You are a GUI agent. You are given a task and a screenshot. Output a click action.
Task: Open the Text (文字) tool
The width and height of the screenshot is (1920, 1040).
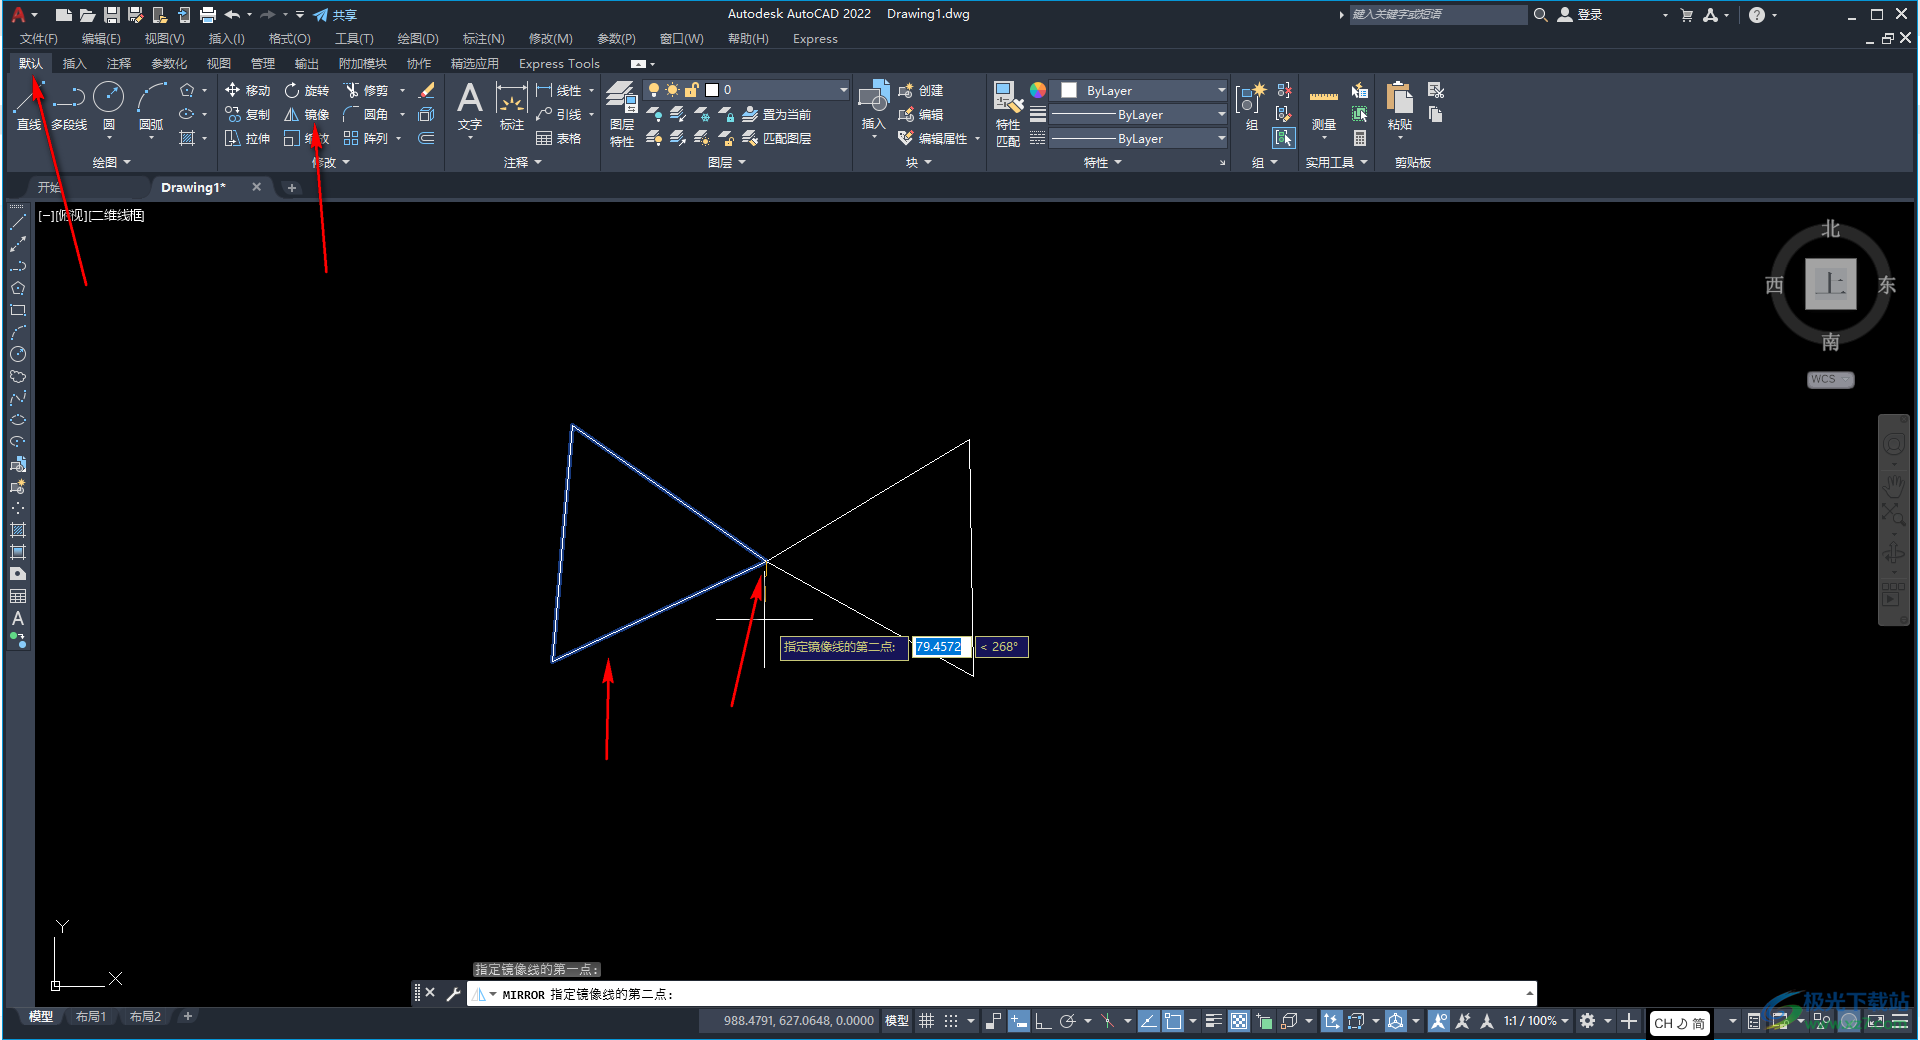click(470, 106)
